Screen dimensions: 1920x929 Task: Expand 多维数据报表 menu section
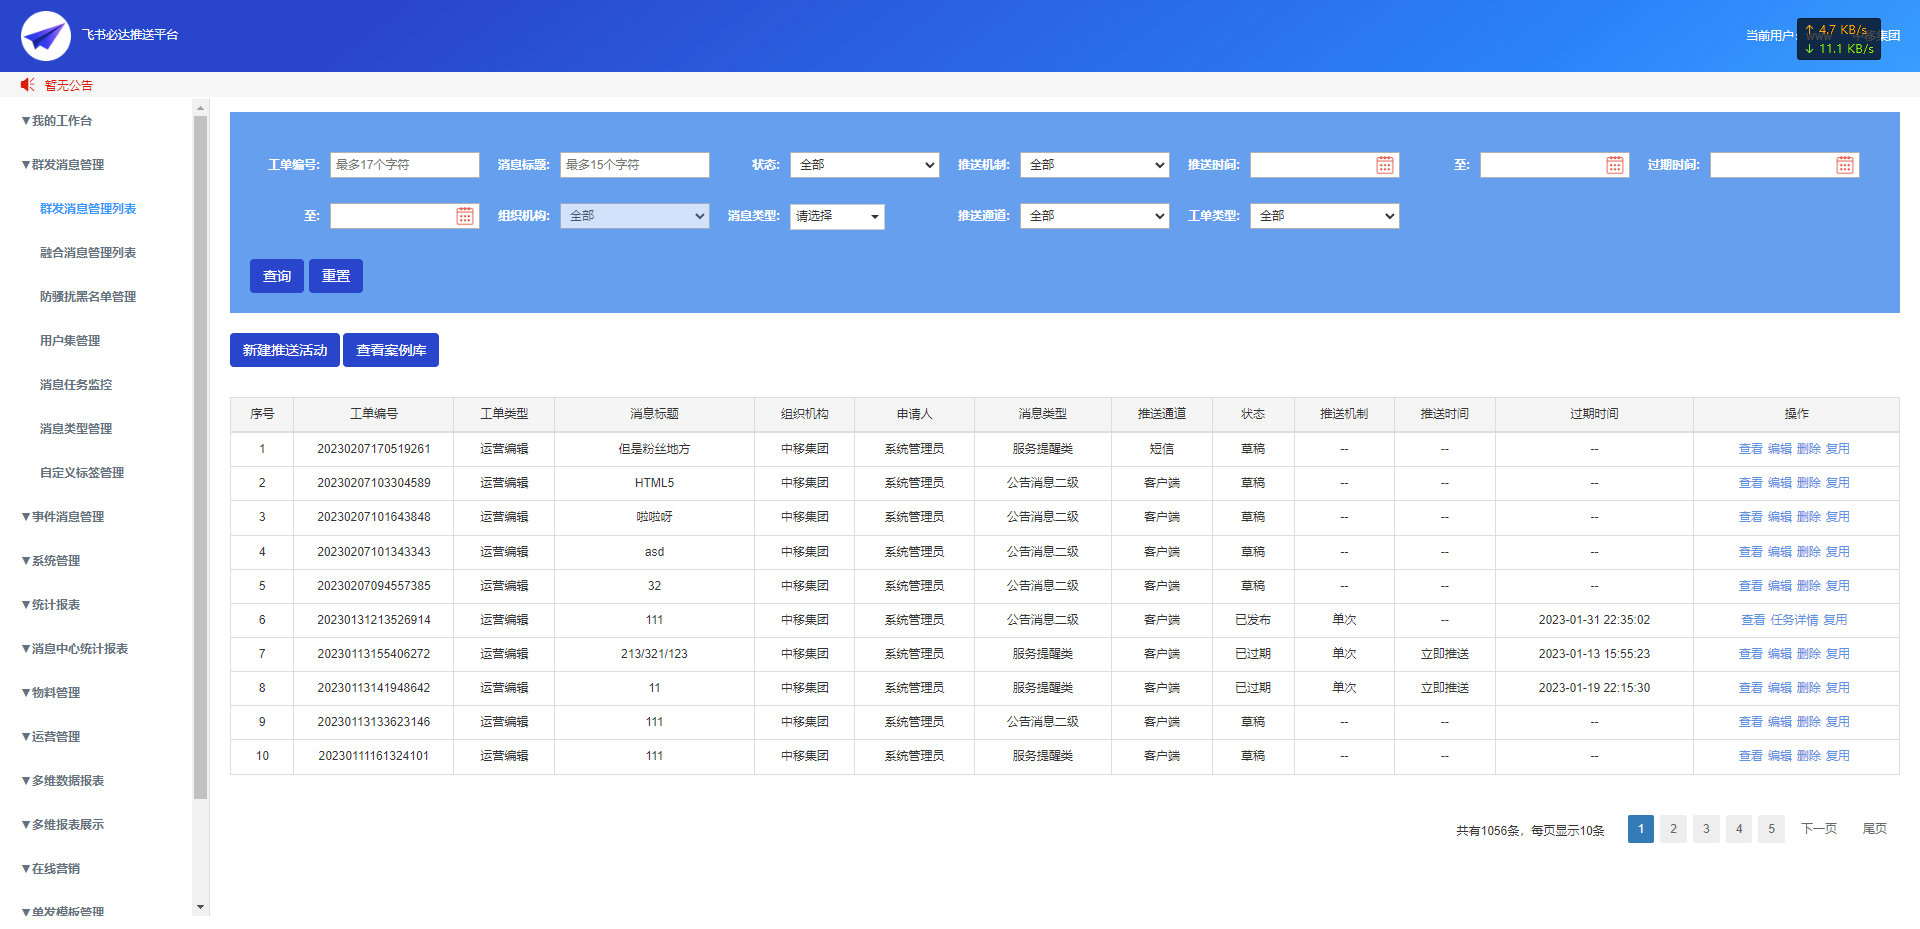pyautogui.click(x=63, y=781)
